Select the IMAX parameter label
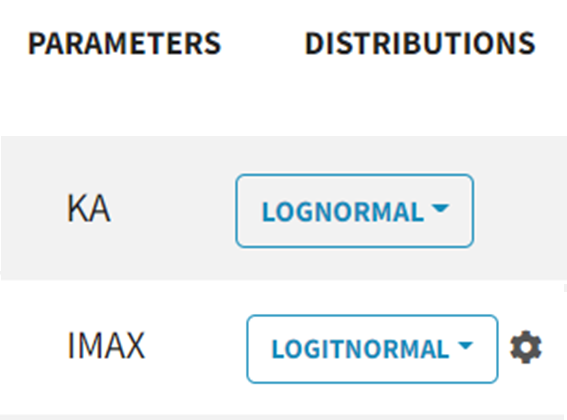Screen dimensions: 567x420 pyautogui.click(x=106, y=345)
